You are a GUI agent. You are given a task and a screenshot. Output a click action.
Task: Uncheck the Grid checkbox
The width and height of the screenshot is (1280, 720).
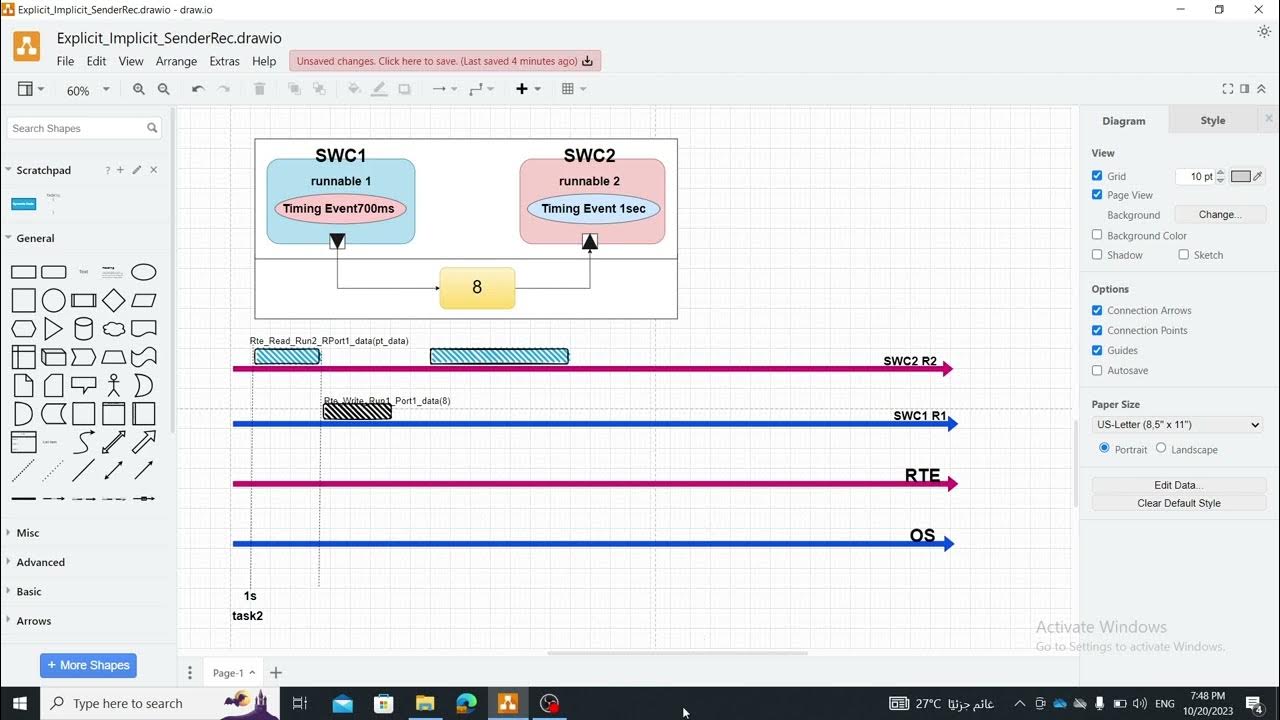click(x=1097, y=176)
